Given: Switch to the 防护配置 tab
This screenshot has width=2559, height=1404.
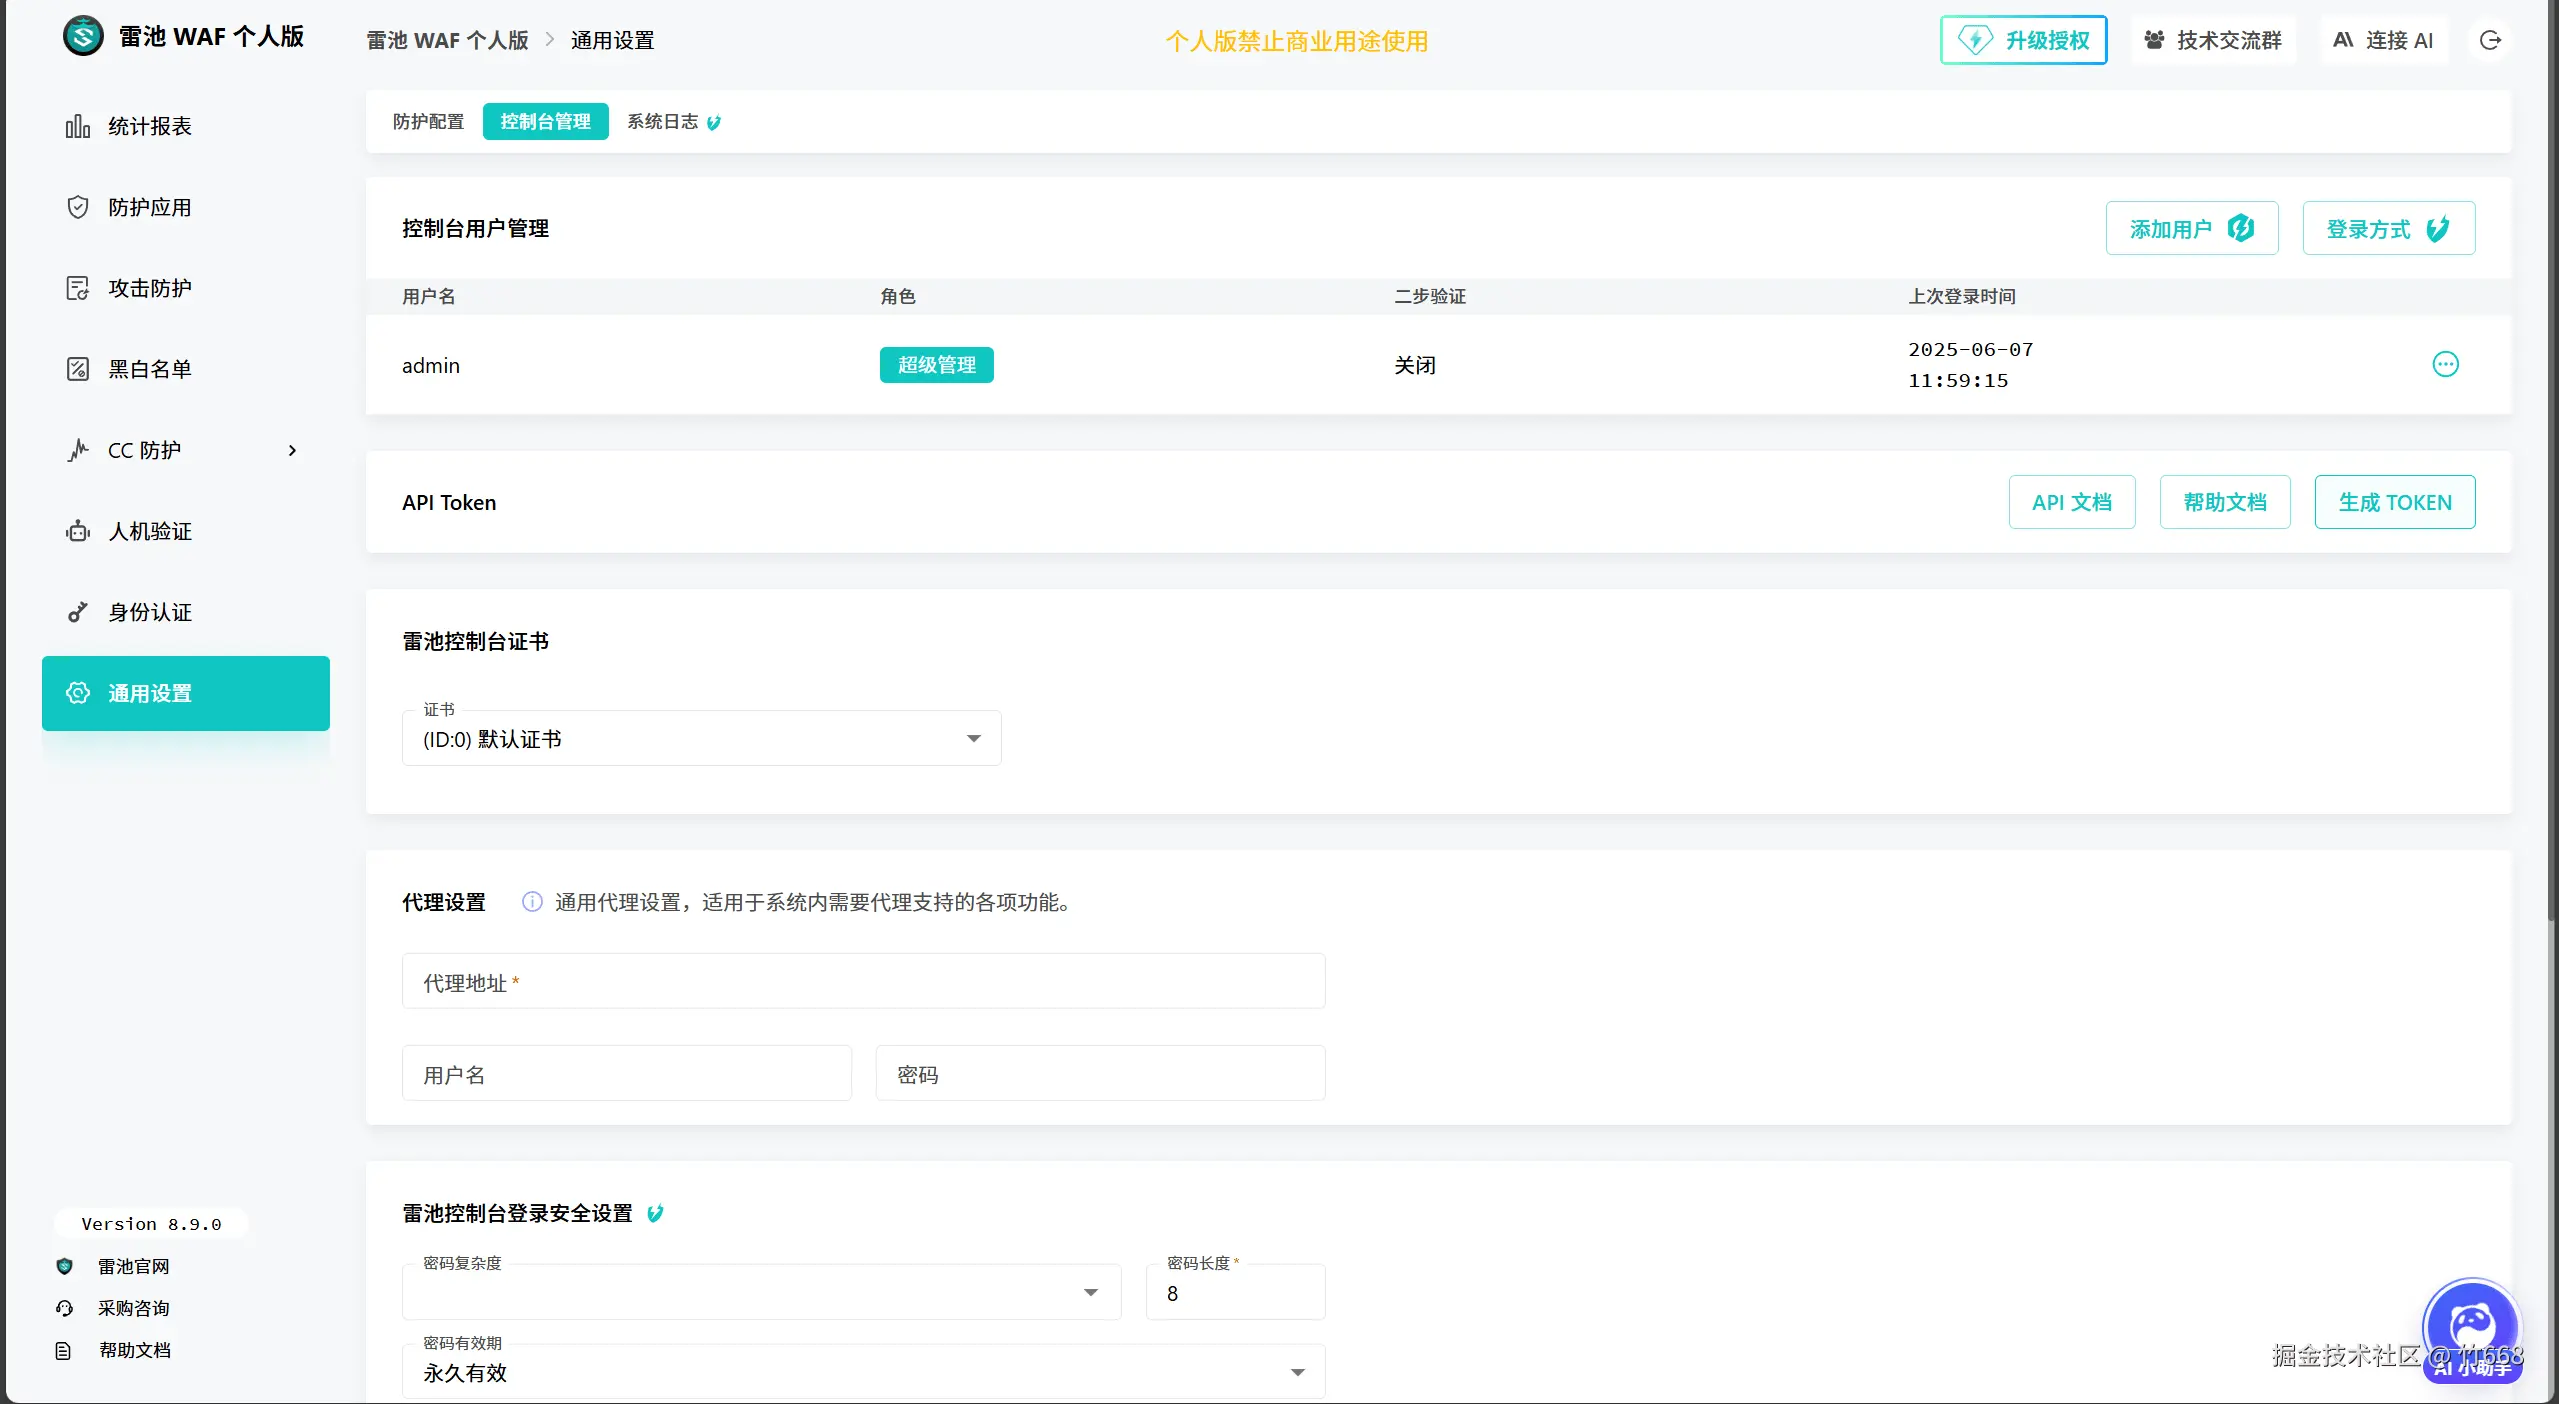Looking at the screenshot, I should [x=428, y=122].
